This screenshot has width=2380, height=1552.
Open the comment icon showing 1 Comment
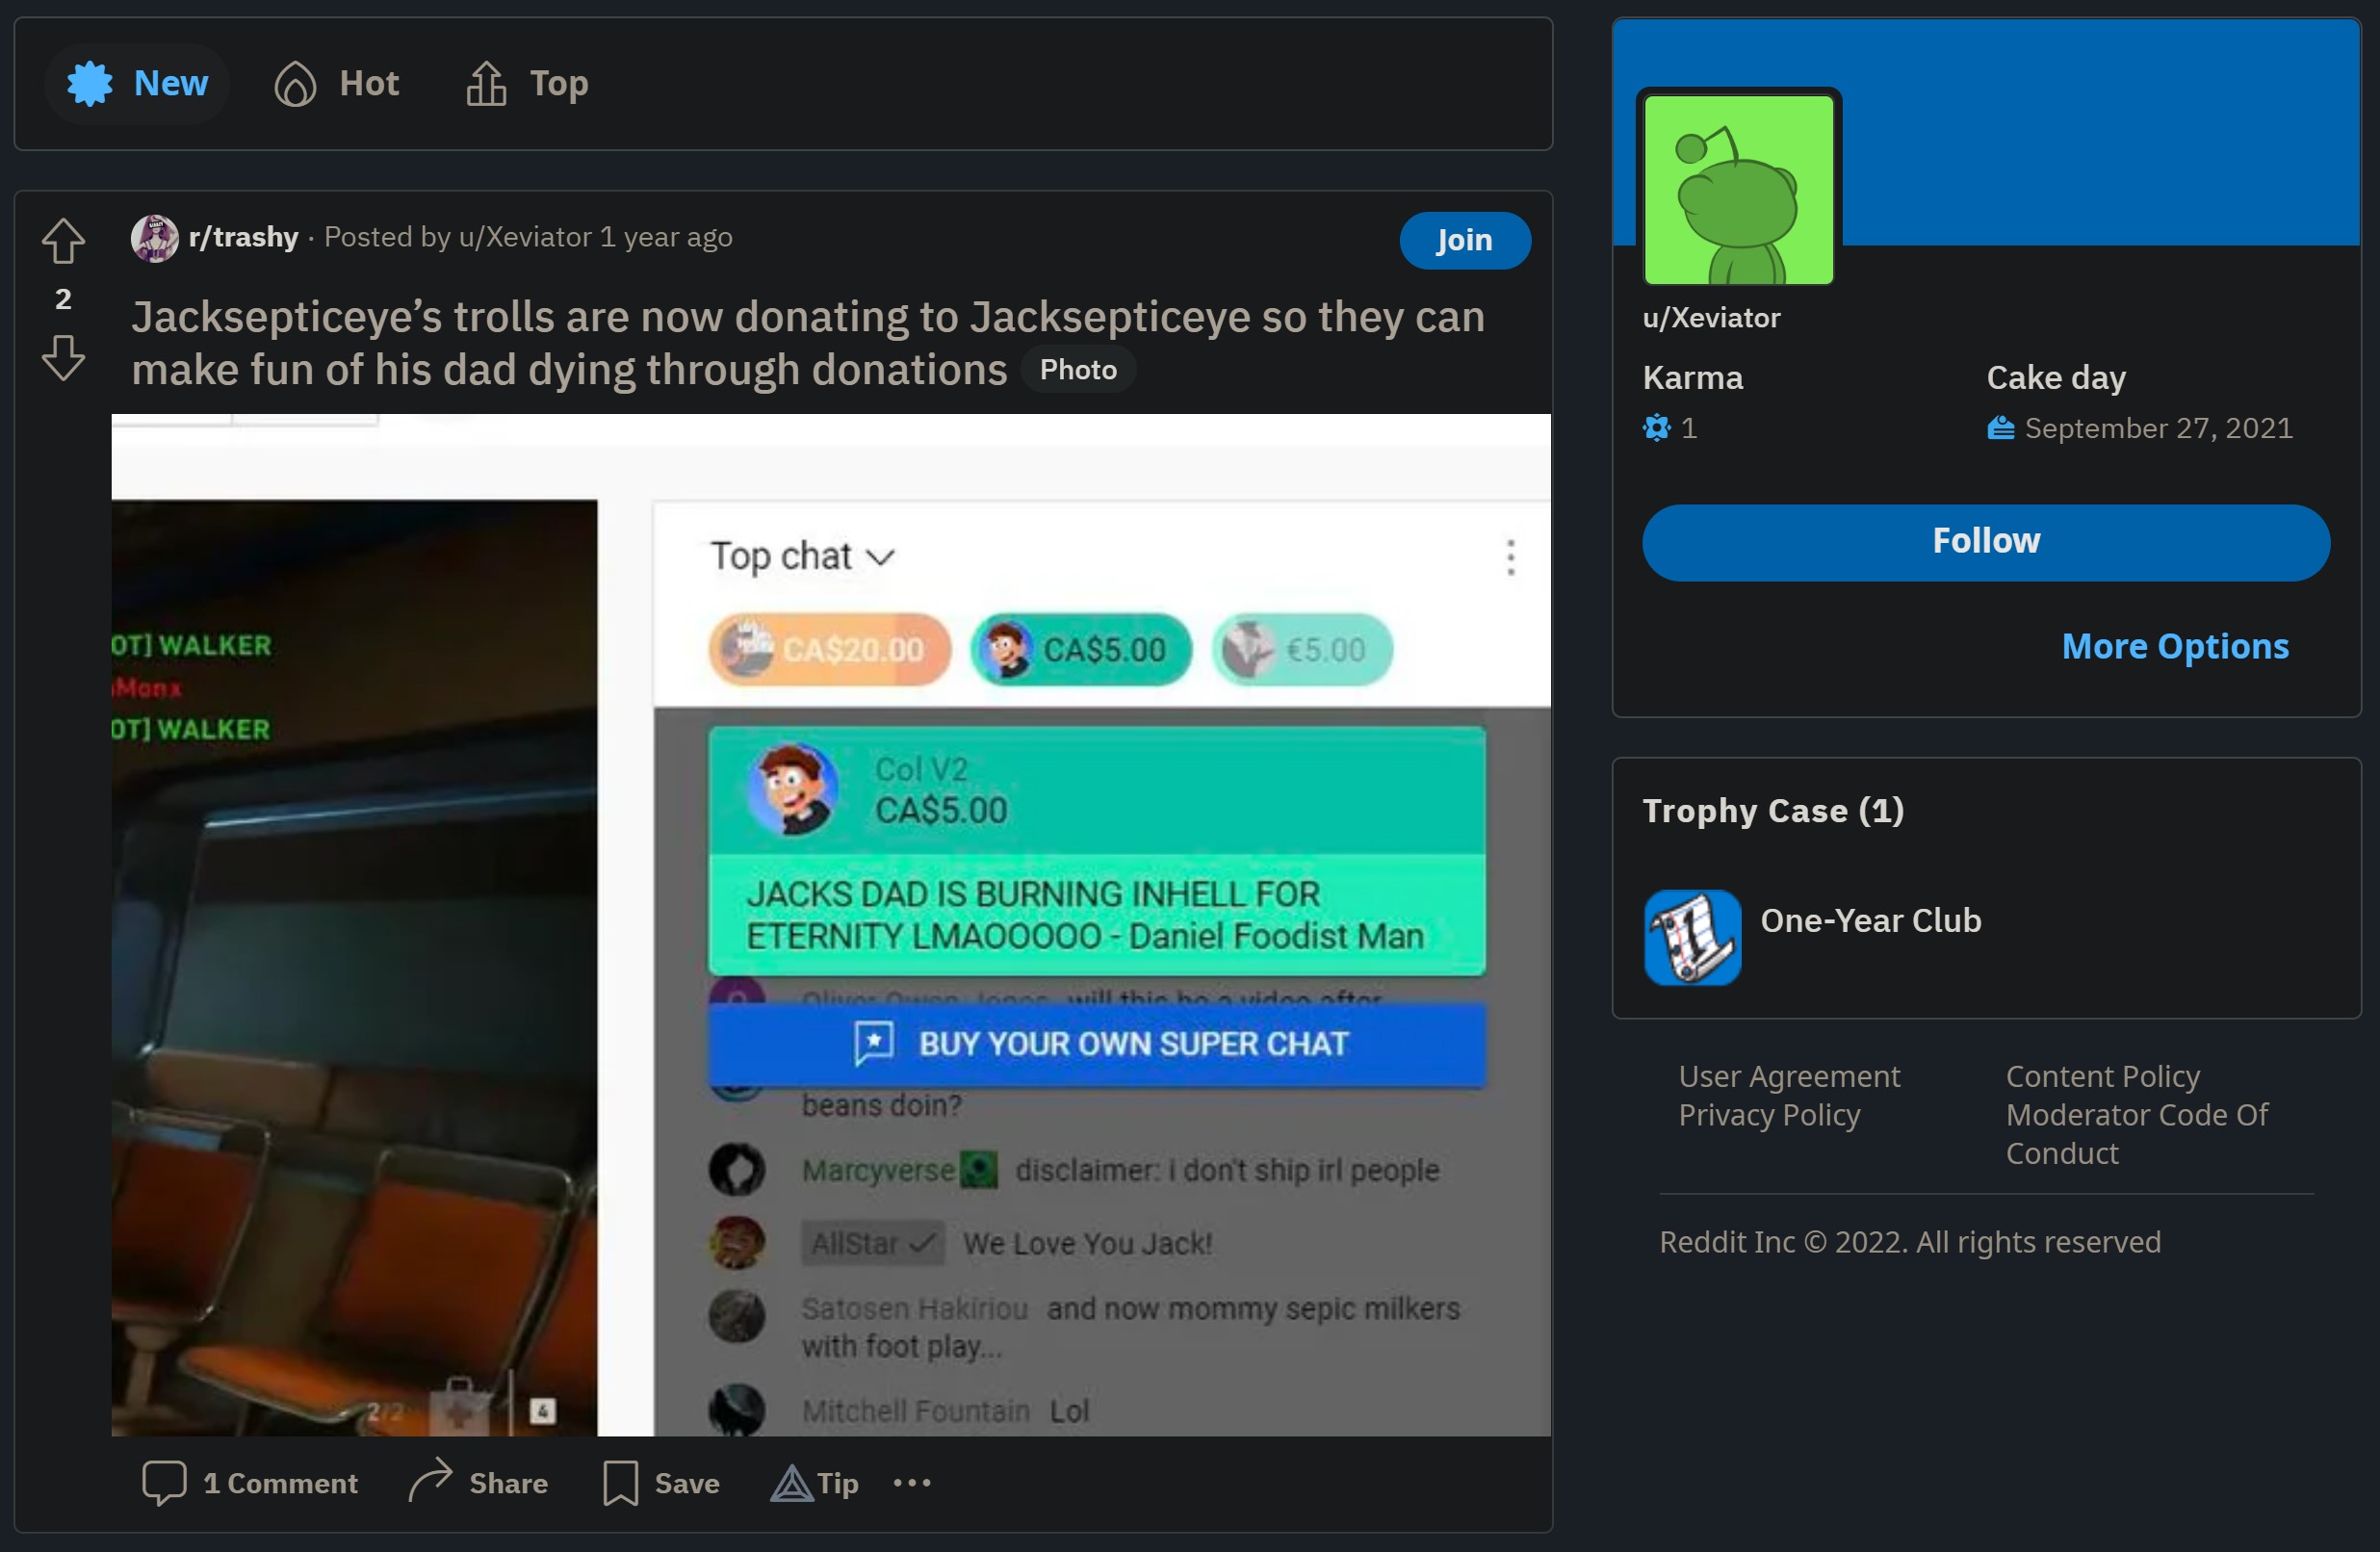164,1482
